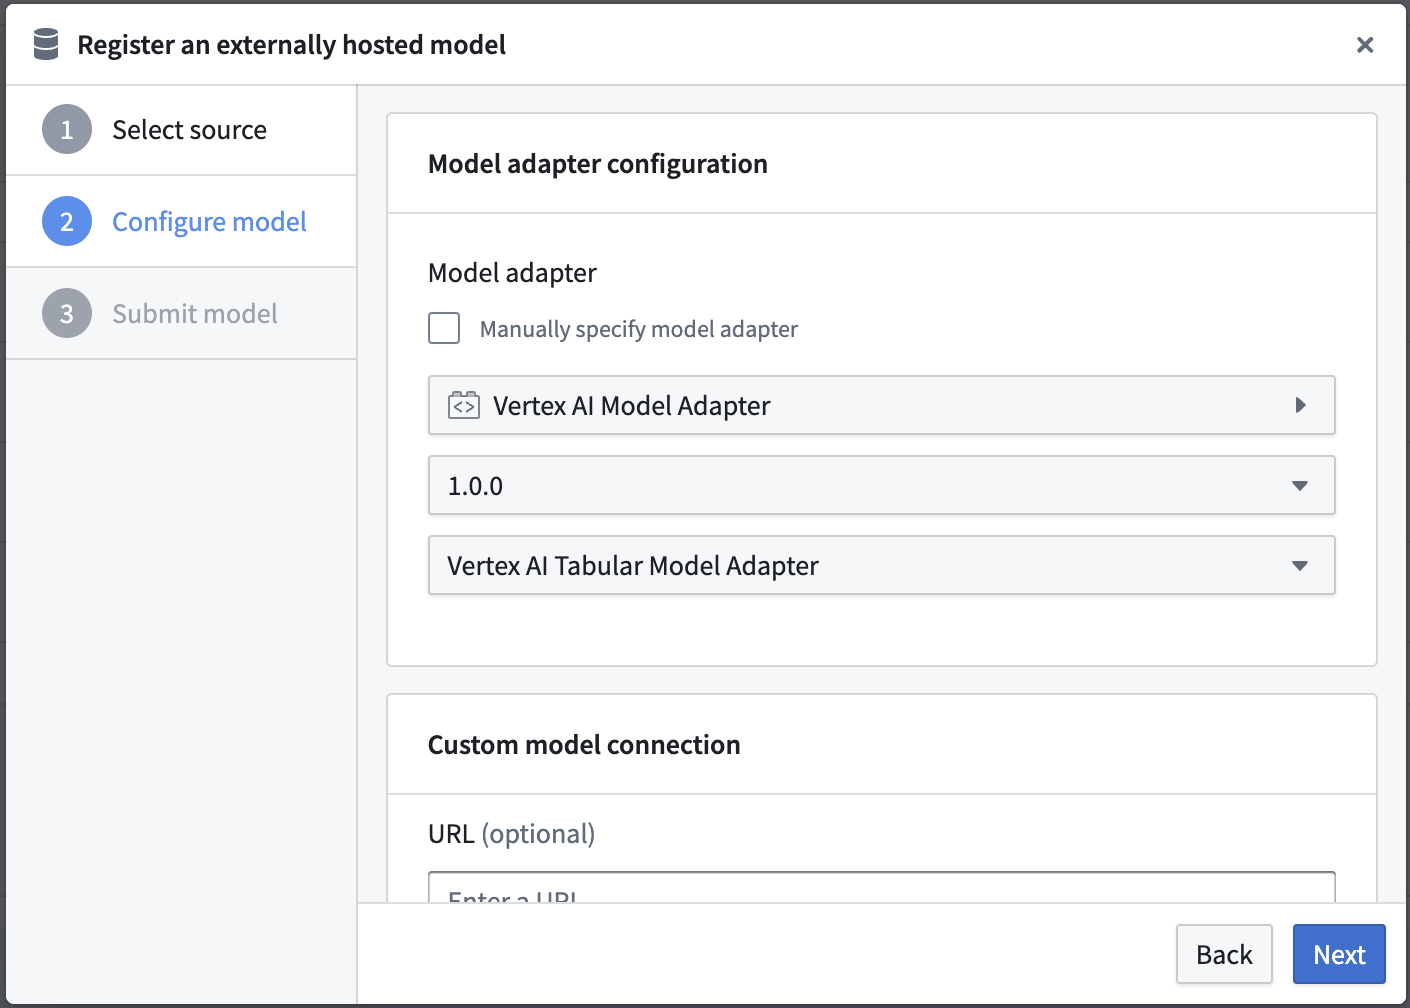The image size is (1410, 1008).
Task: Focus the URL input field
Action: [x=881, y=888]
